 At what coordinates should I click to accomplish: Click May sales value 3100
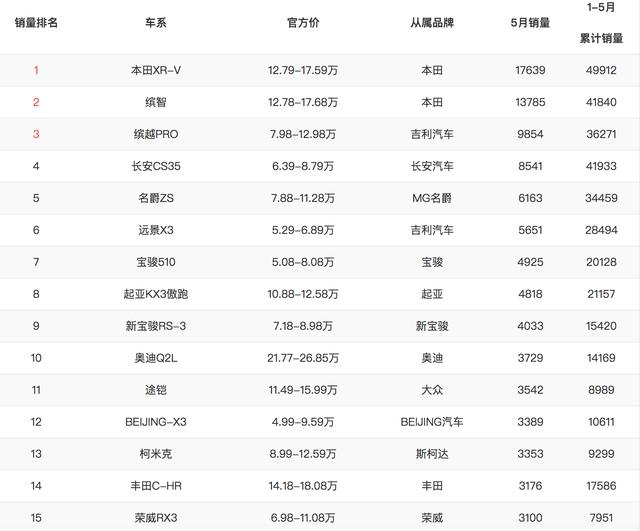click(x=530, y=518)
